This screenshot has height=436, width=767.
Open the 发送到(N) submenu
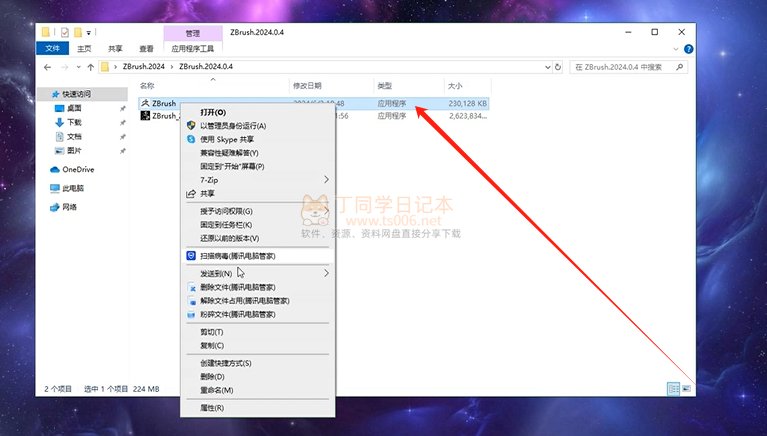coord(258,274)
